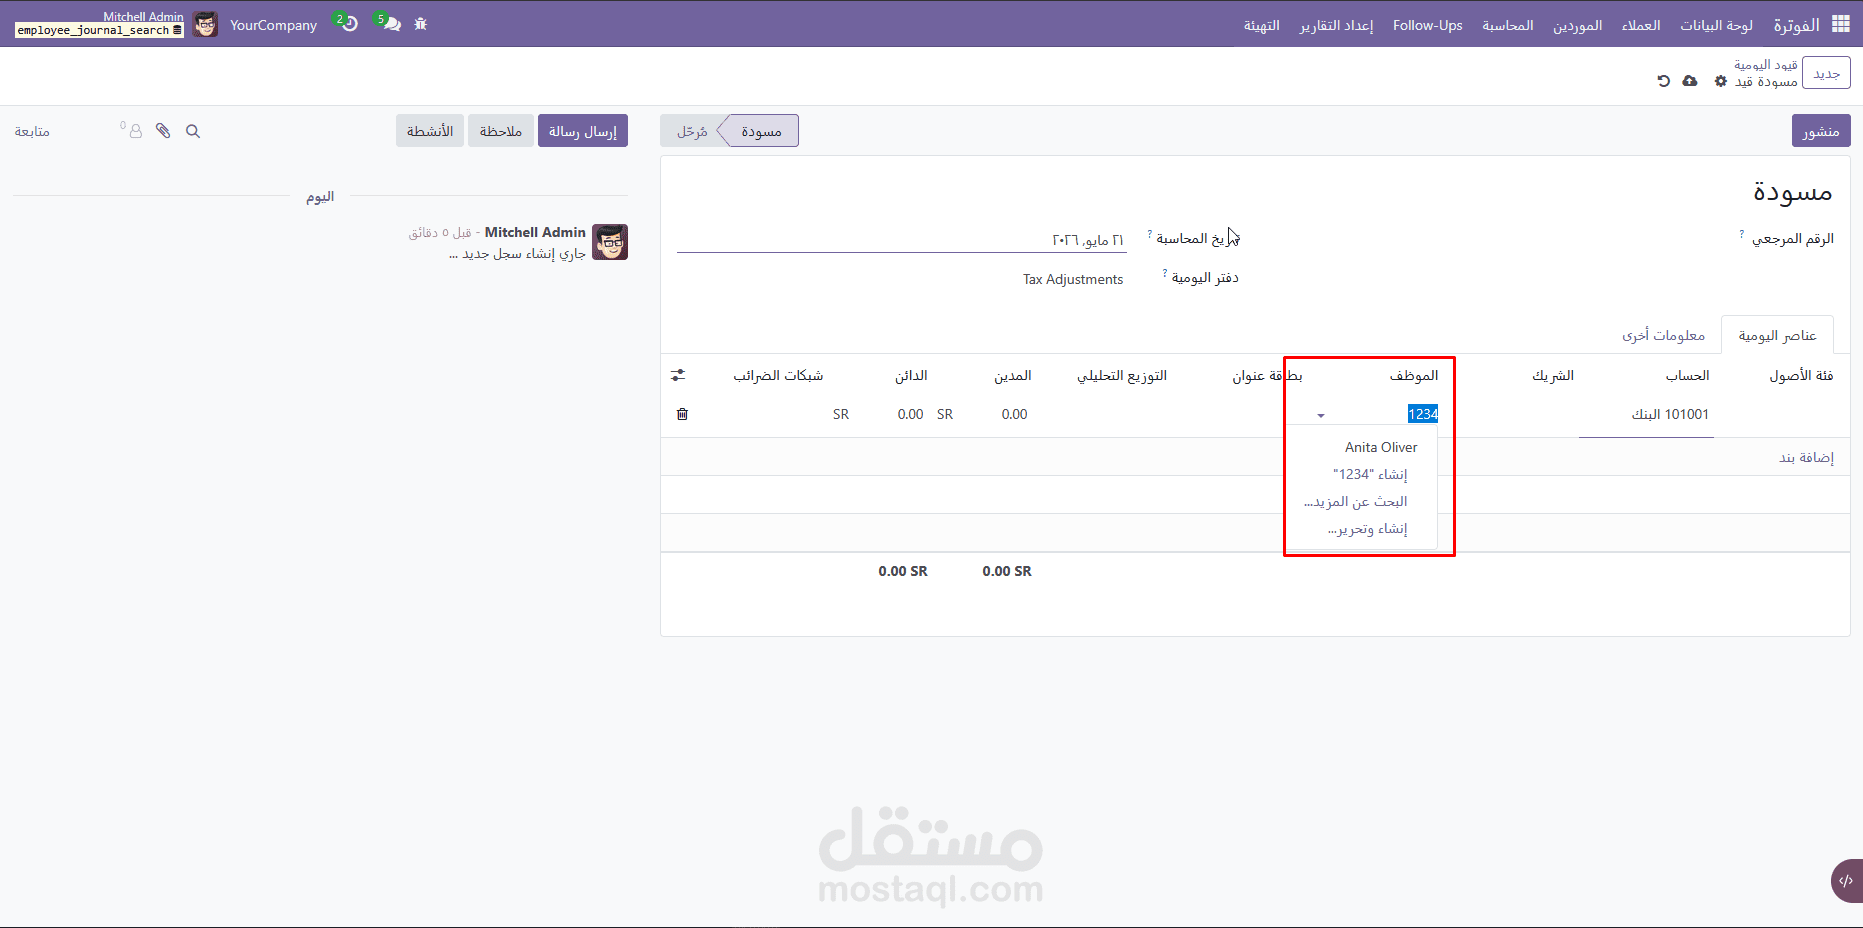
Task: Switch to معلومات أخرى tab
Action: click(1663, 335)
